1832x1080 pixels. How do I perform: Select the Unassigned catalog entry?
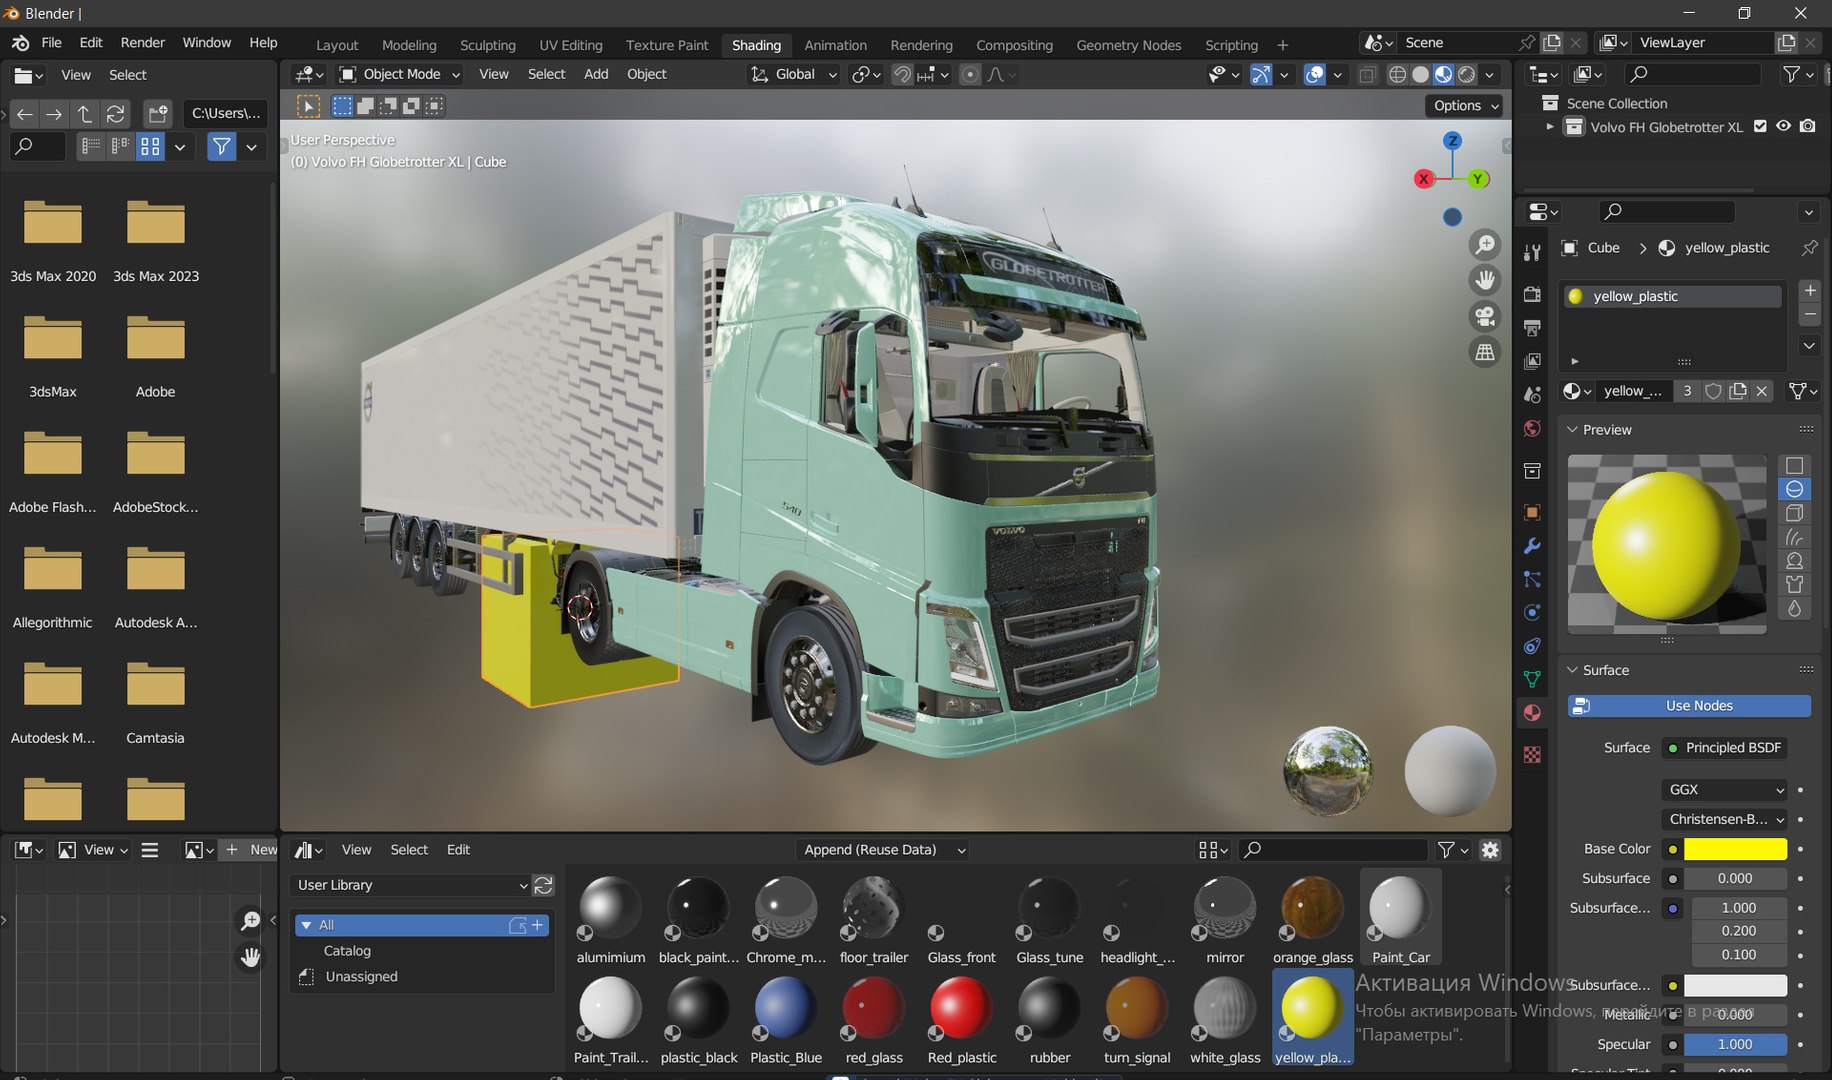click(x=360, y=977)
